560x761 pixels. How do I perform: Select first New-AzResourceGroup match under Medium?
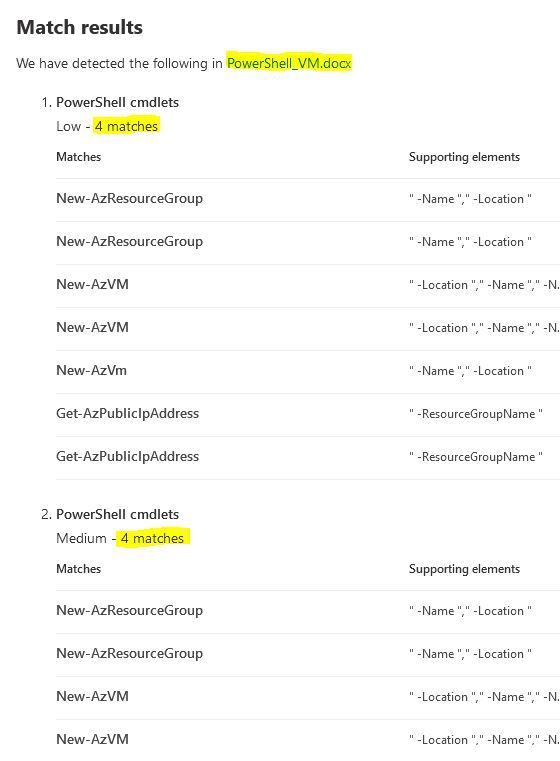(130, 611)
